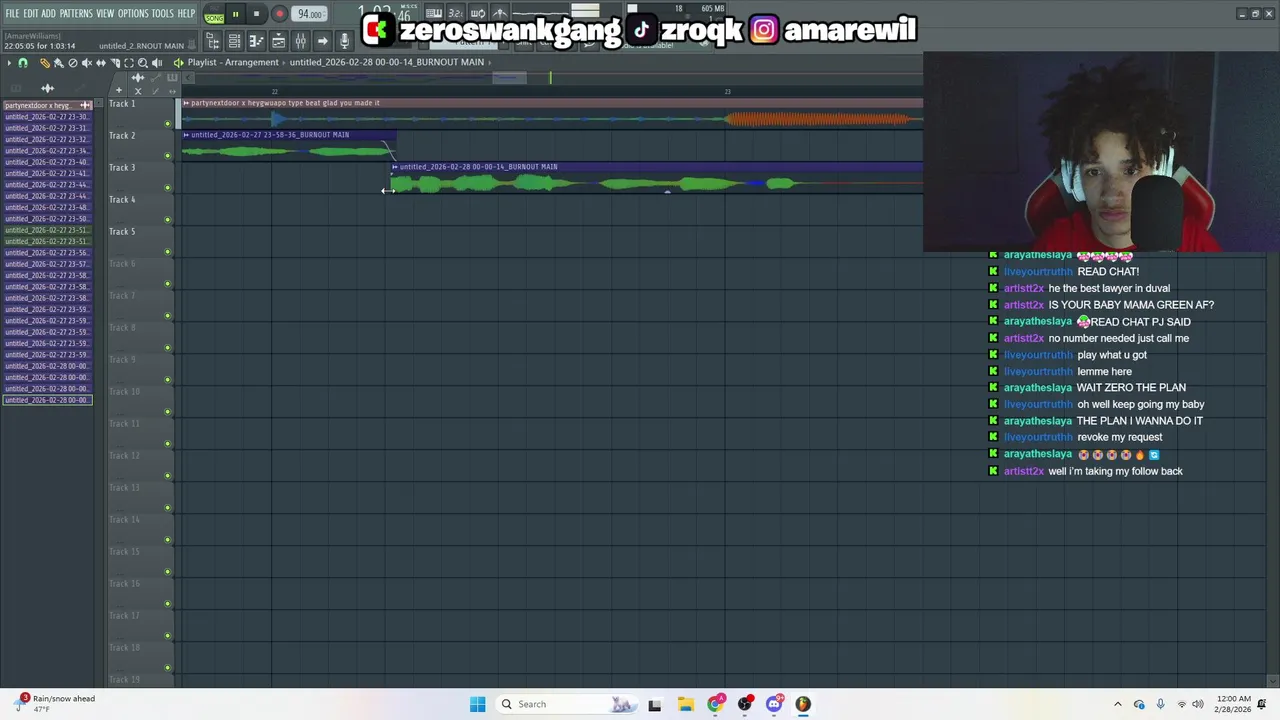This screenshot has height=720, width=1280.
Task: Open the channel rack icon
Action: [x=234, y=41]
